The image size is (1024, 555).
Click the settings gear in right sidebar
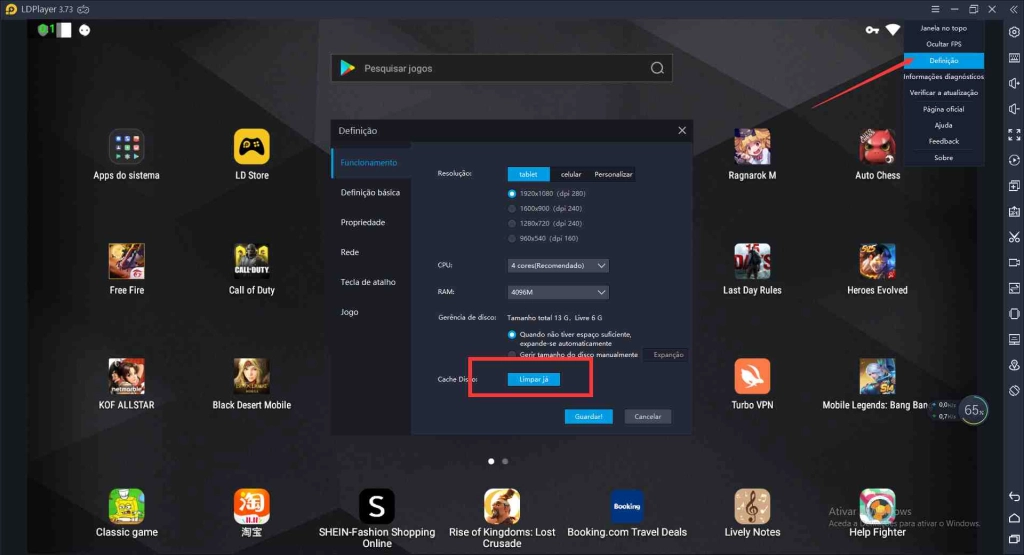pyautogui.click(x=1013, y=32)
